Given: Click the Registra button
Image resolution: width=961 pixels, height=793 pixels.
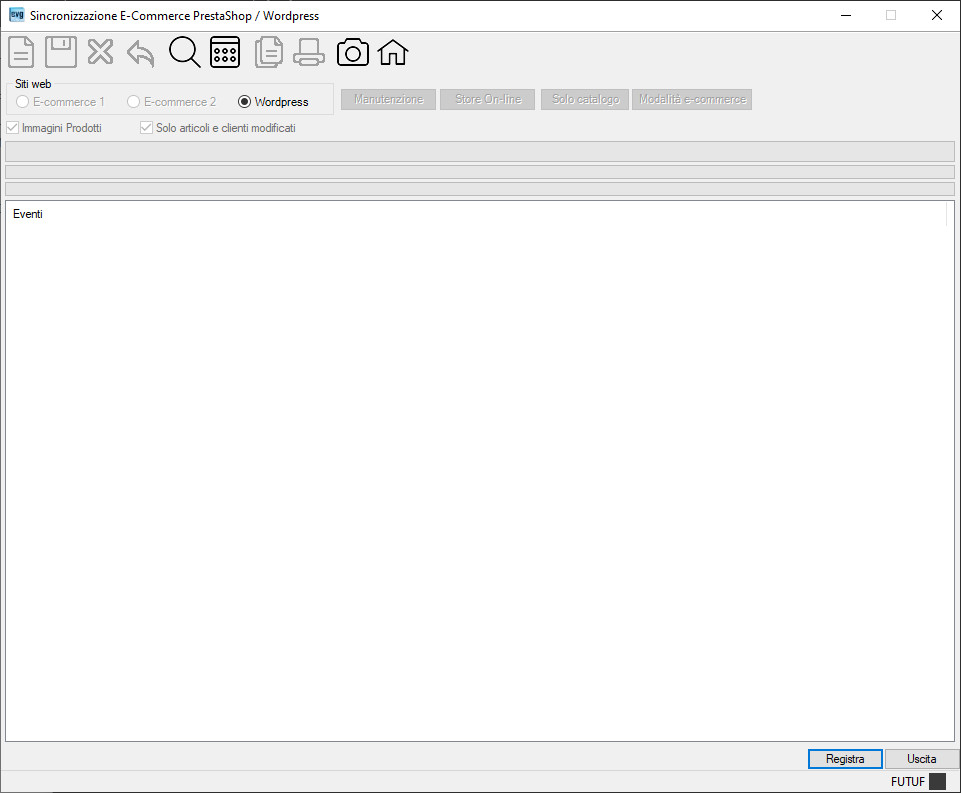Looking at the screenshot, I should point(845,759).
